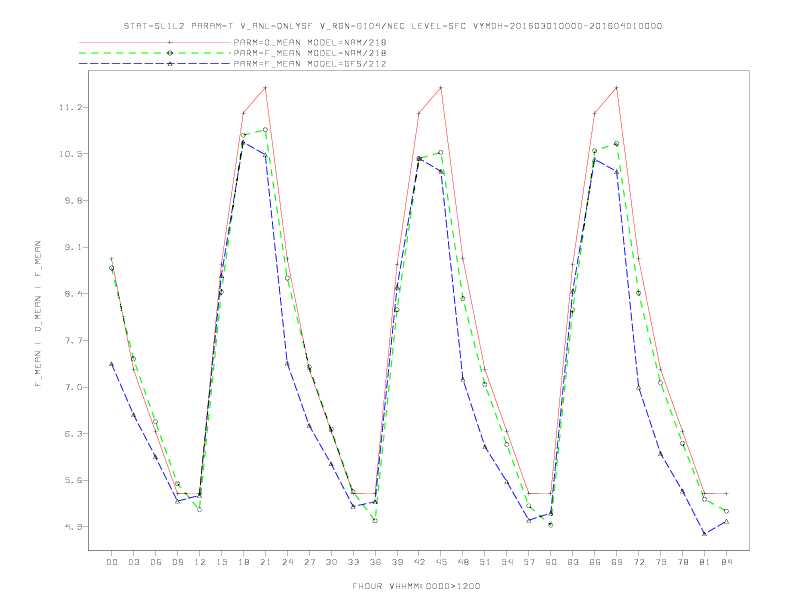Click forecast hour label 69 on x-axis
The image size is (792, 612).
[x=617, y=562]
